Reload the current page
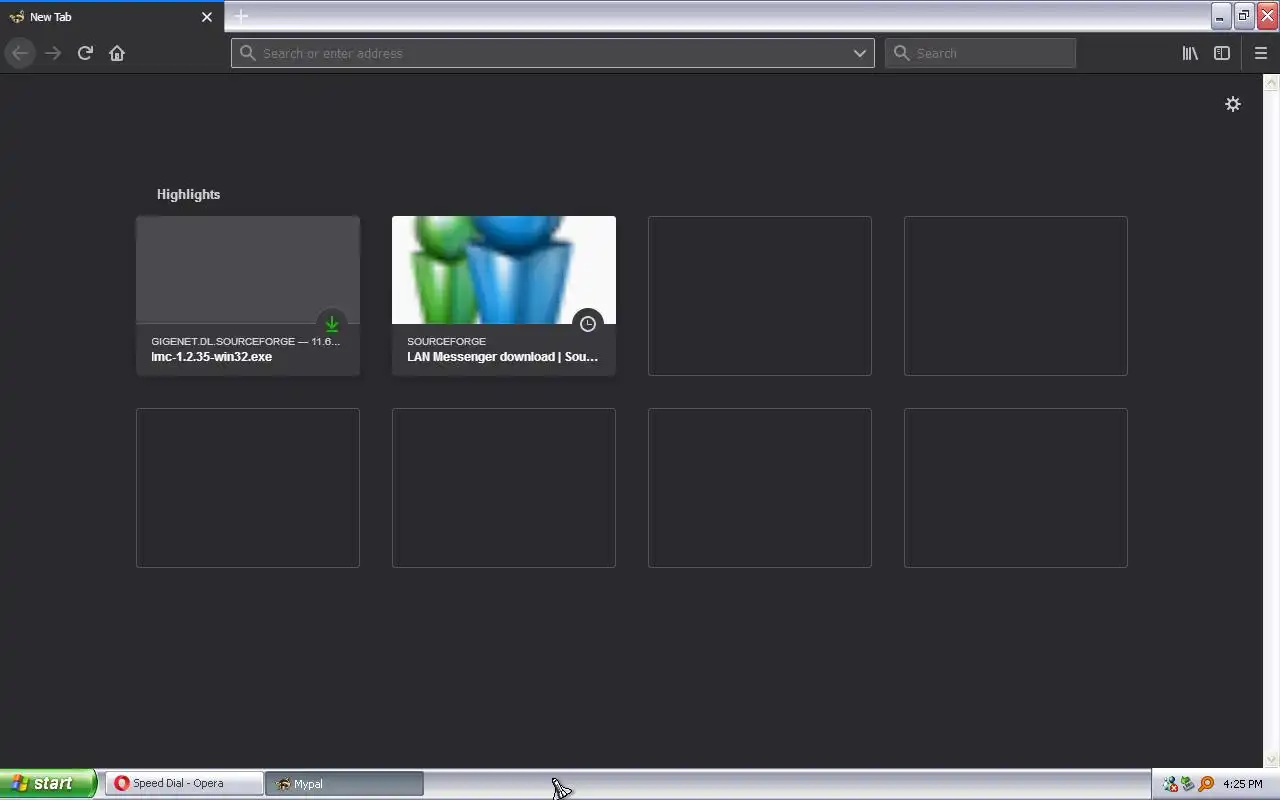Image resolution: width=1280 pixels, height=800 pixels. point(85,53)
